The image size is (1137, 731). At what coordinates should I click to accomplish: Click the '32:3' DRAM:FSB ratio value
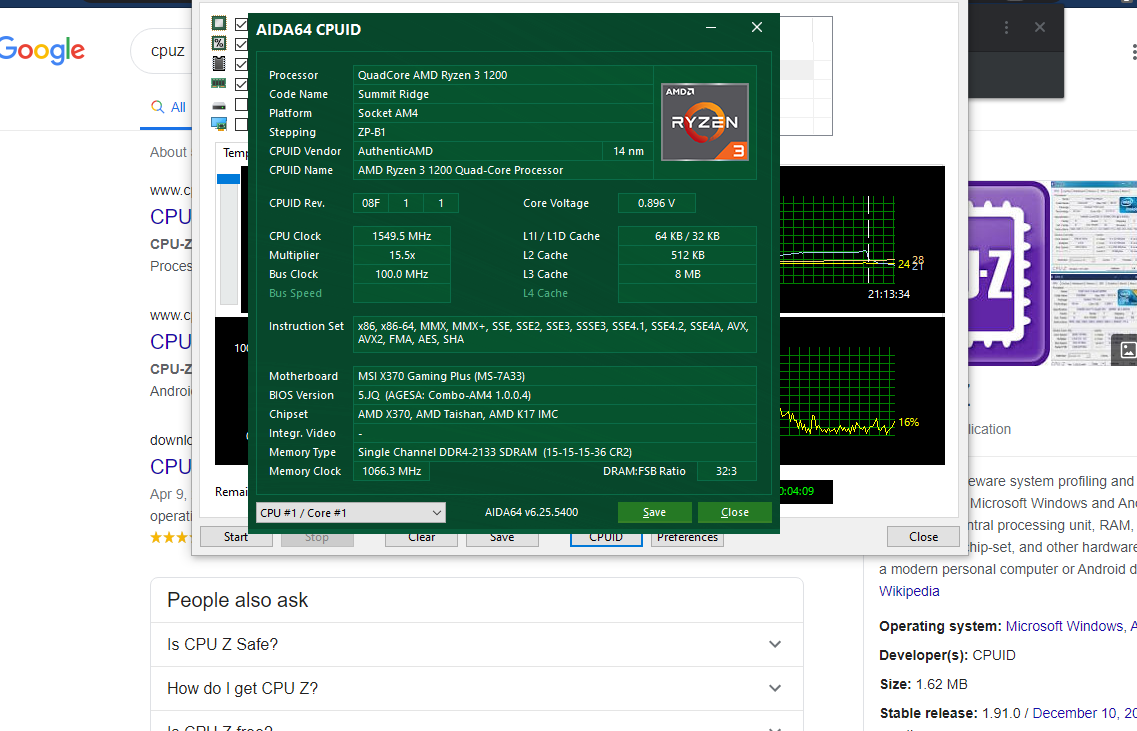pos(726,471)
